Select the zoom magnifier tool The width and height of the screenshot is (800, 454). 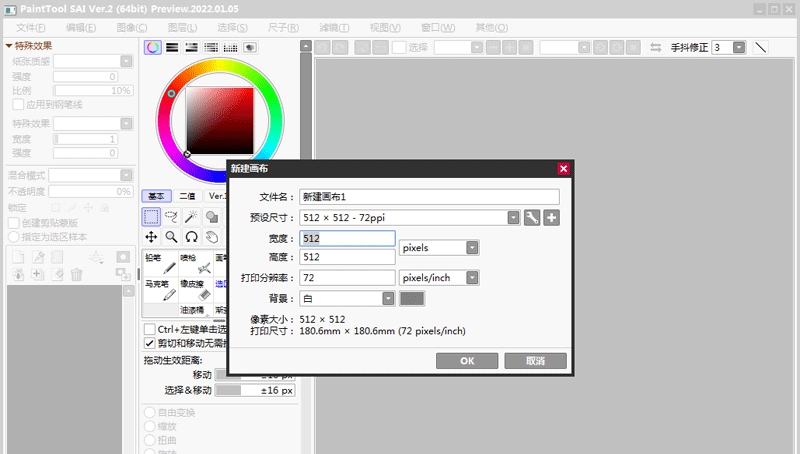coord(171,237)
